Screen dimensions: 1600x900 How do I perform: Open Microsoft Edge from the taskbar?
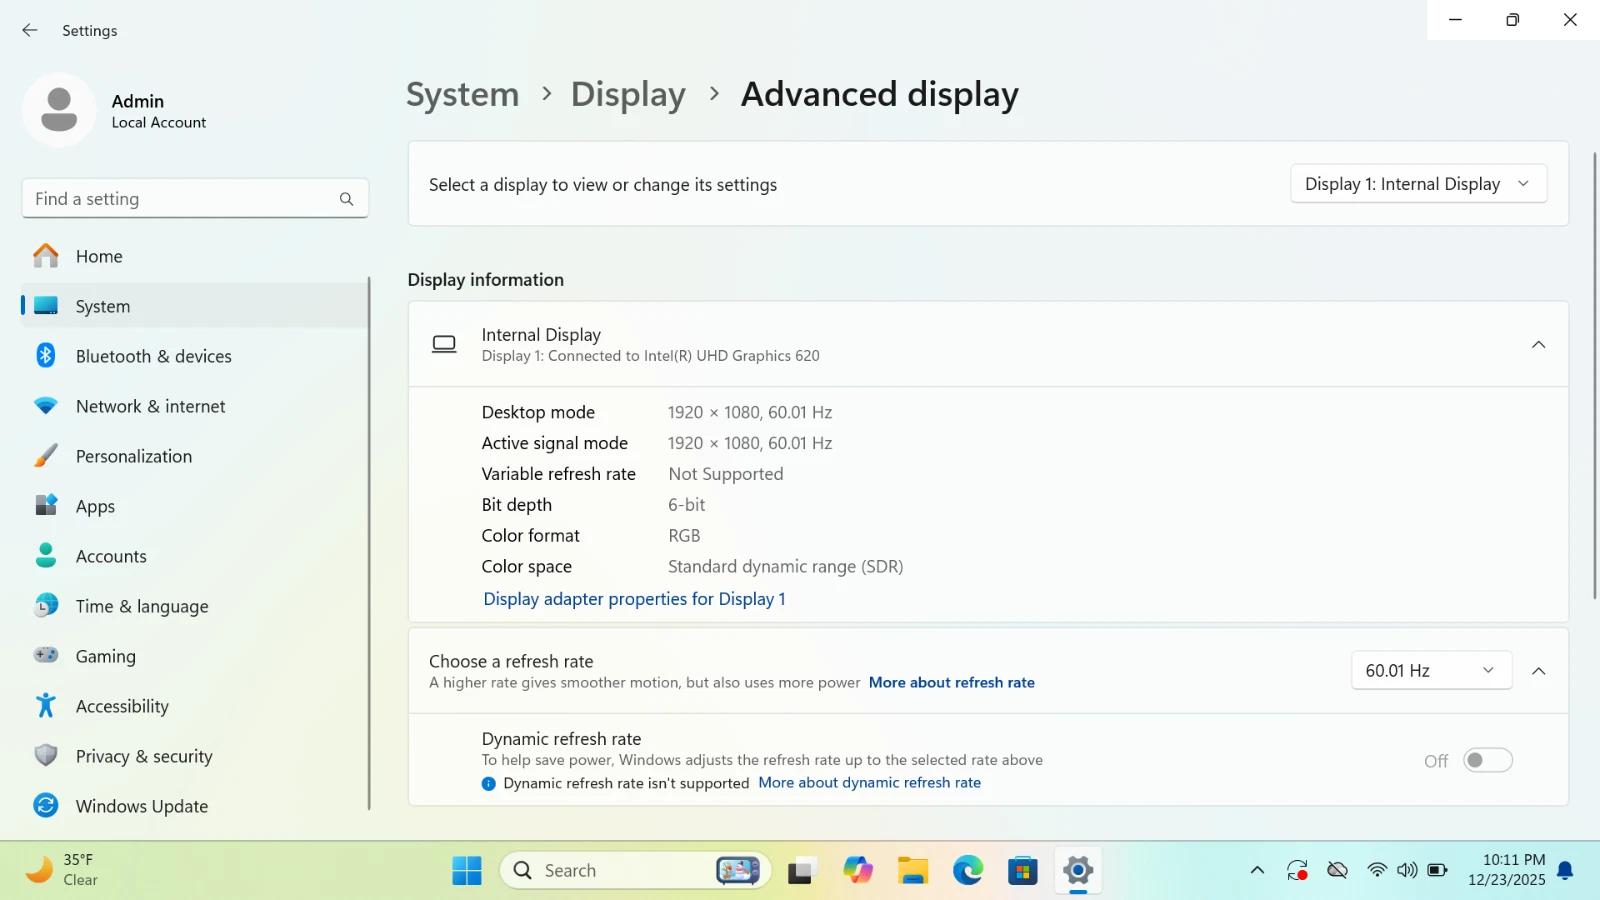pos(967,870)
